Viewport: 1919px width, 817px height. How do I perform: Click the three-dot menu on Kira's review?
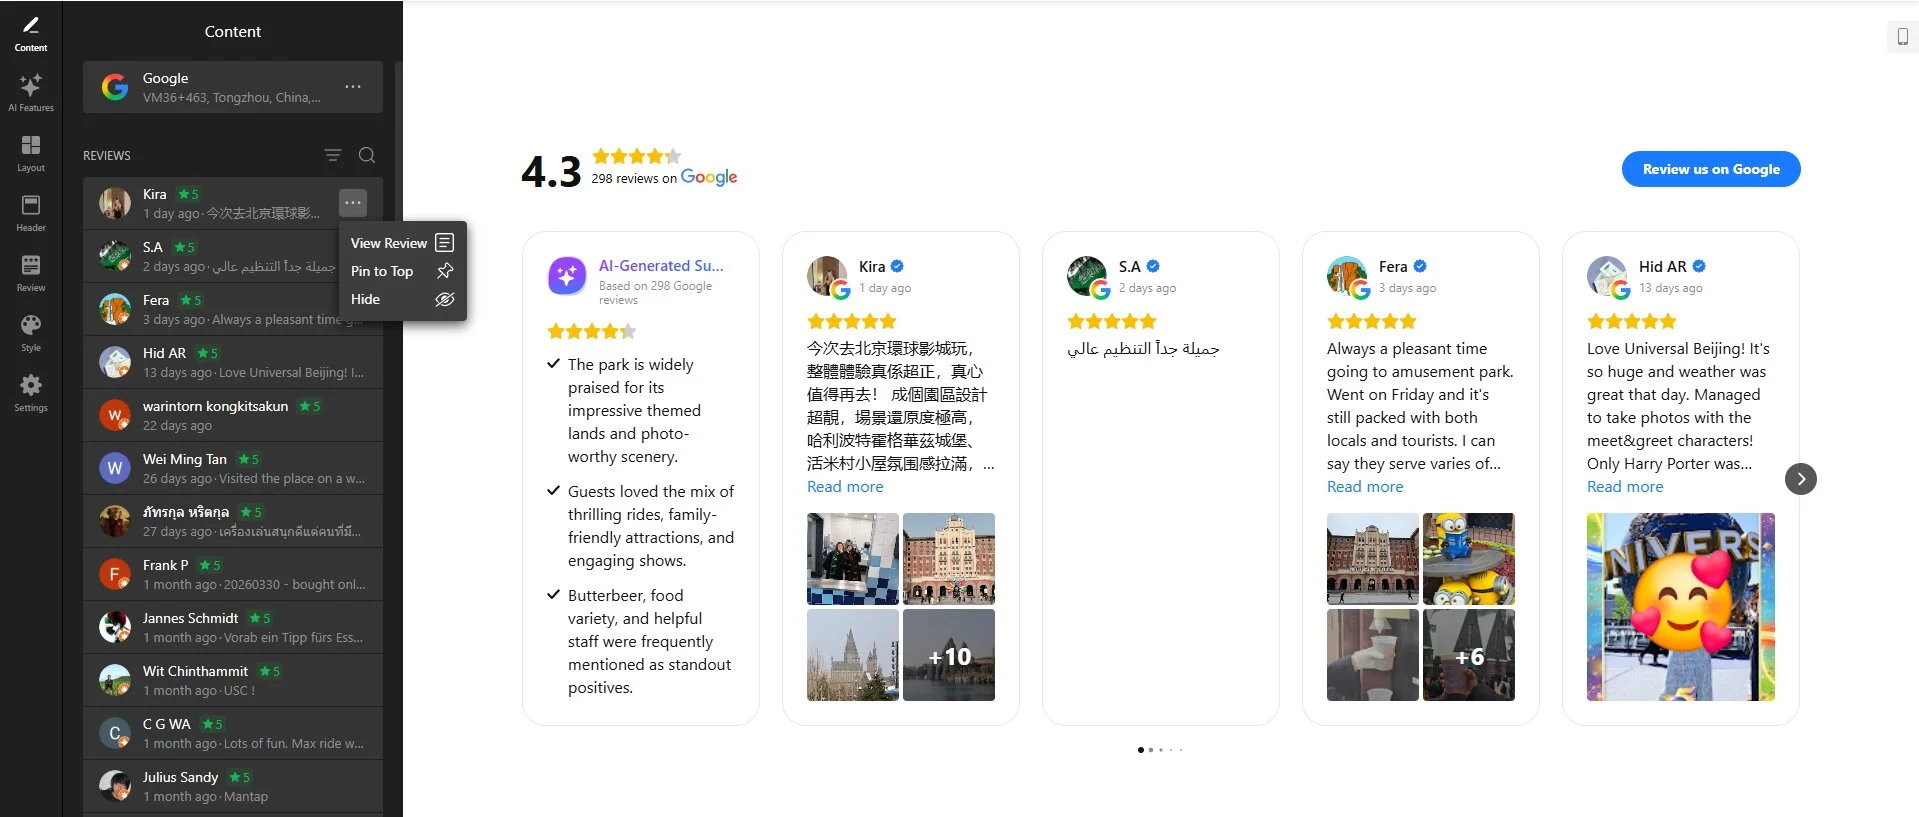(x=353, y=203)
